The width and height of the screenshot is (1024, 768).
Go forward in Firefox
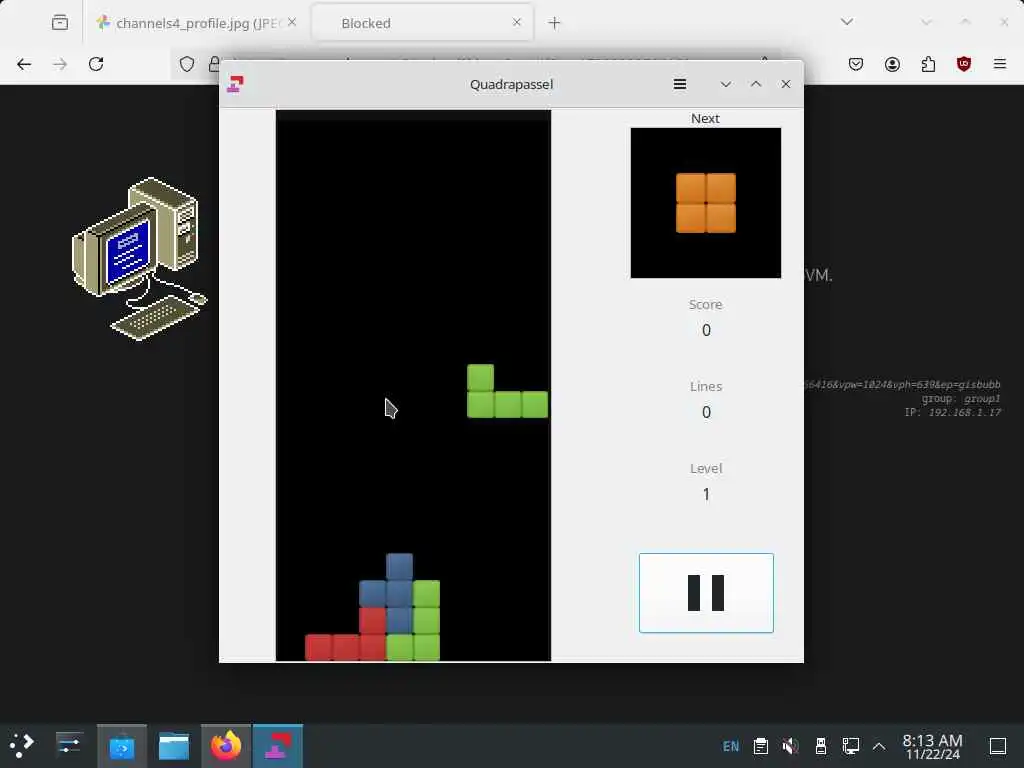click(x=60, y=64)
